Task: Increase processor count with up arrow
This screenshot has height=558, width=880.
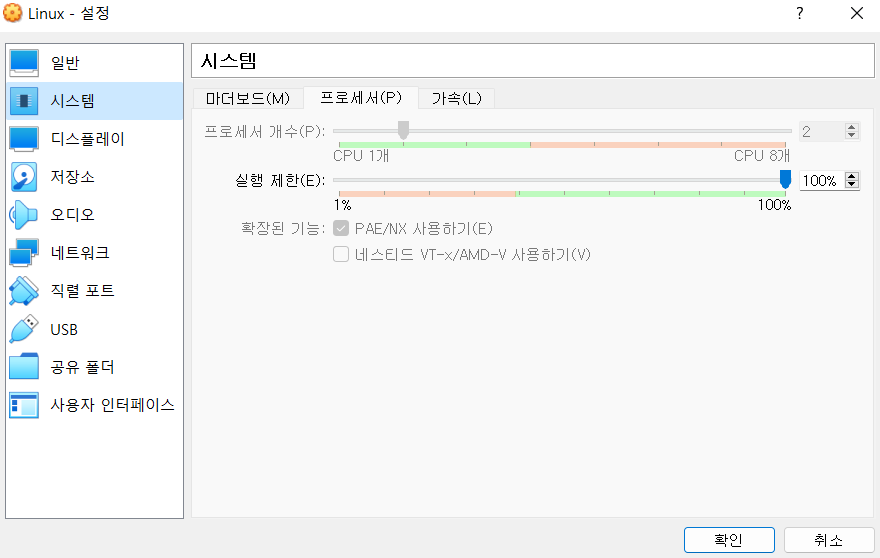Action: tap(851, 127)
